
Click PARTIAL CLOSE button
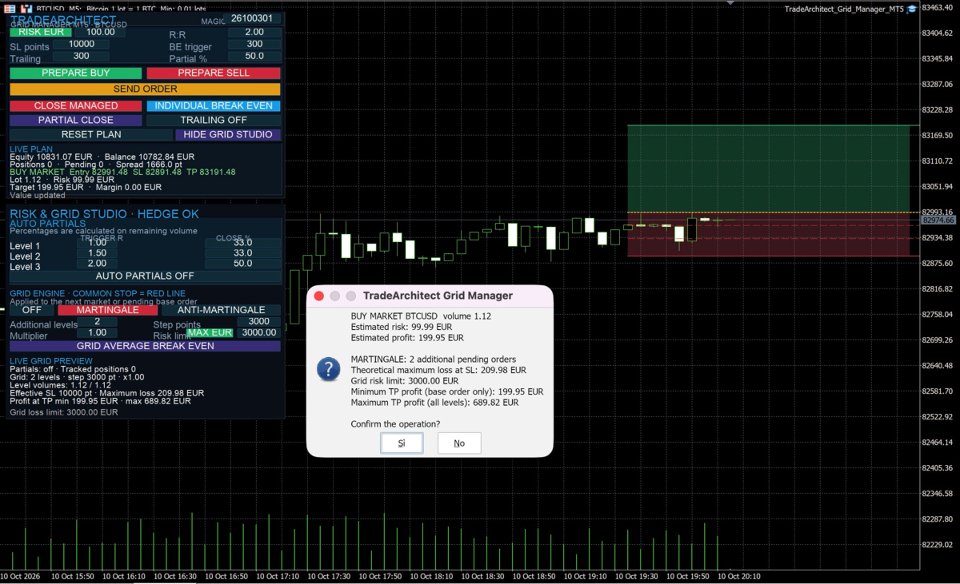[76, 120]
